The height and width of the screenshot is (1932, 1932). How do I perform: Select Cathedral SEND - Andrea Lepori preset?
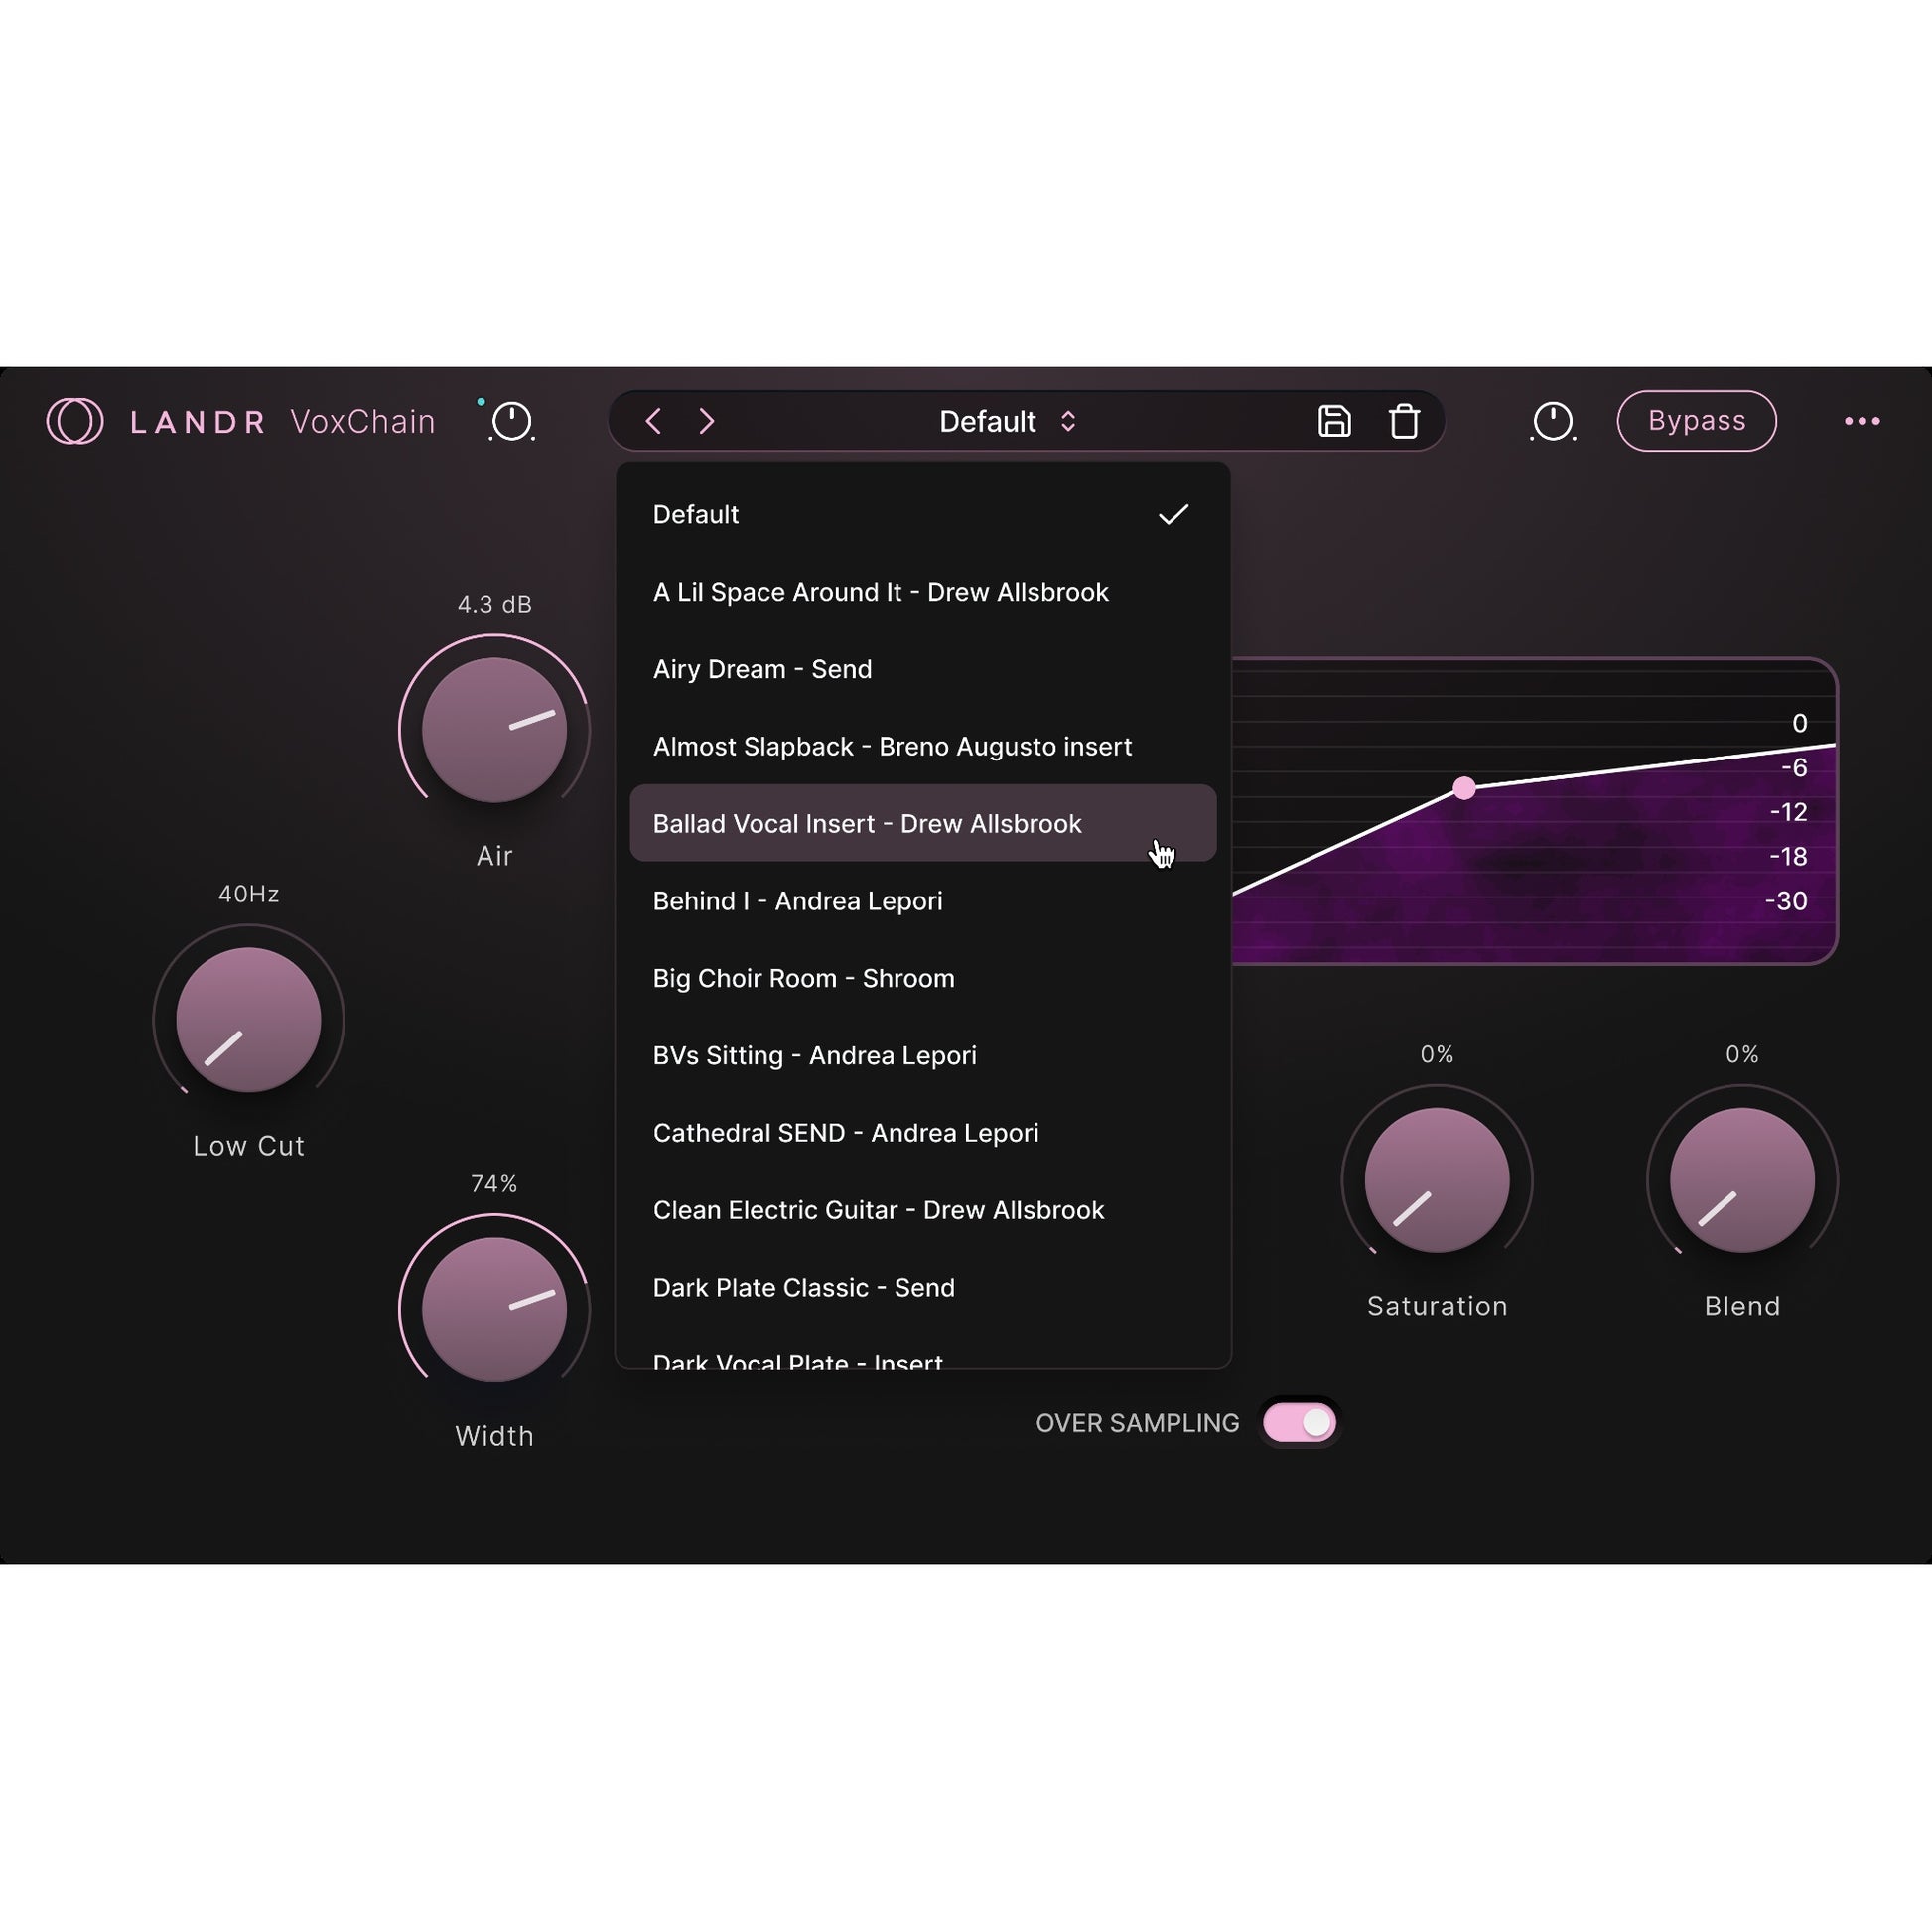click(x=845, y=1133)
